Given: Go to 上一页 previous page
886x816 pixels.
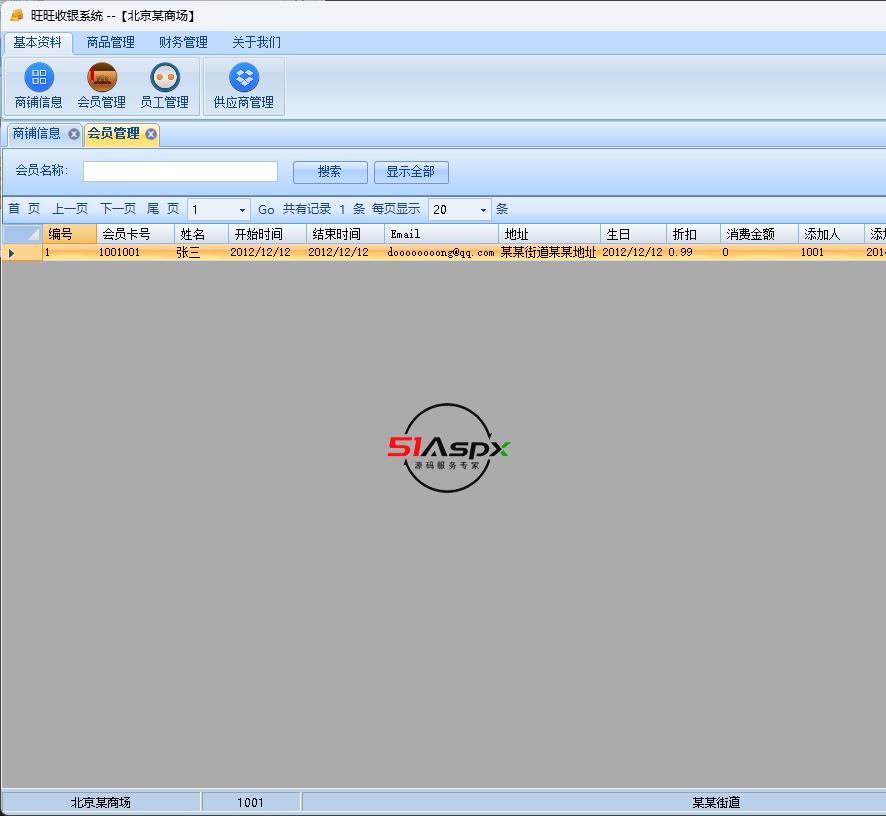Looking at the screenshot, I should tap(70, 209).
